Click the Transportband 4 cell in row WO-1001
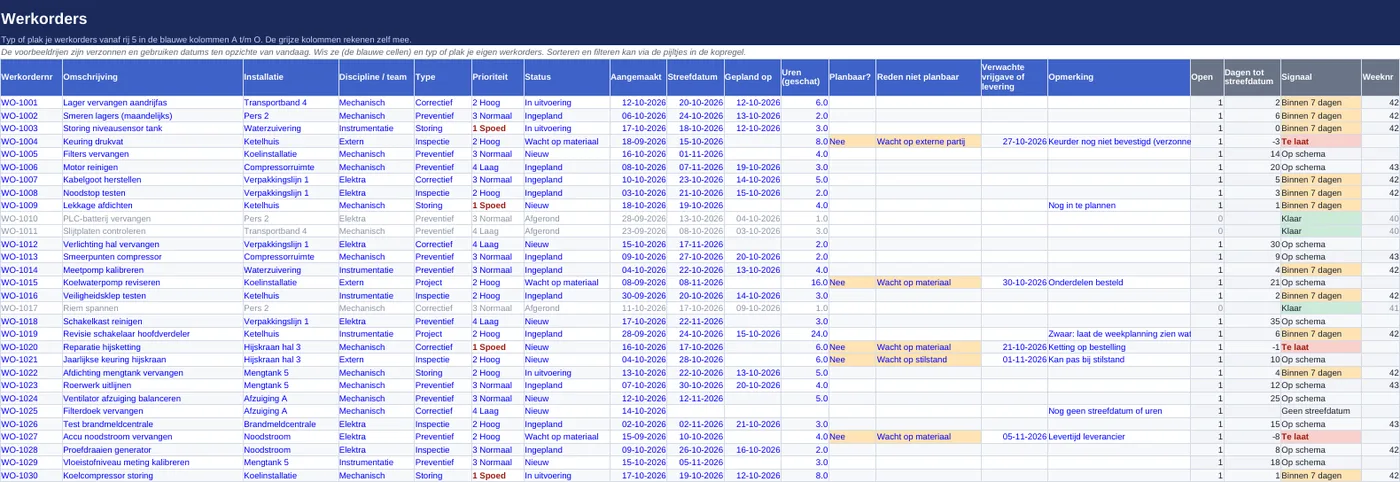 (289, 103)
